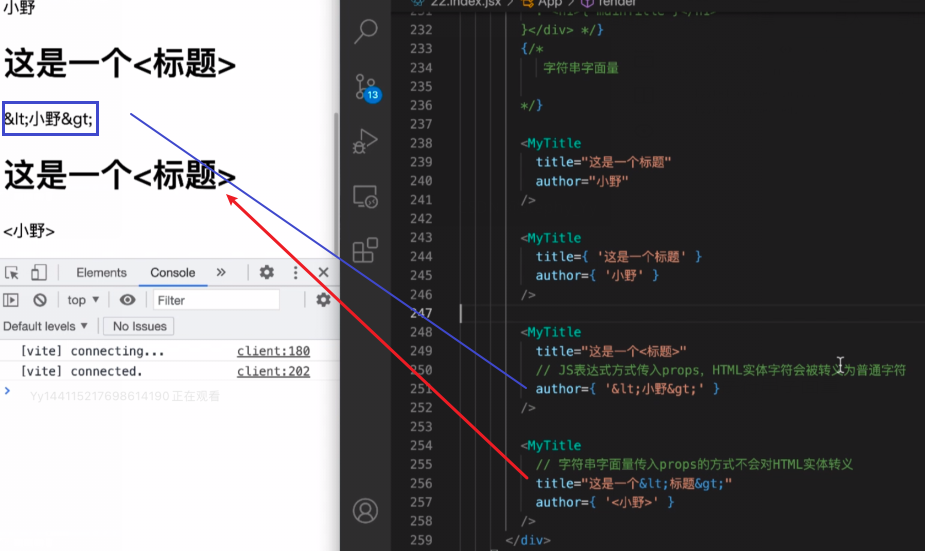Open the client:202 source link

pyautogui.click(x=273, y=371)
